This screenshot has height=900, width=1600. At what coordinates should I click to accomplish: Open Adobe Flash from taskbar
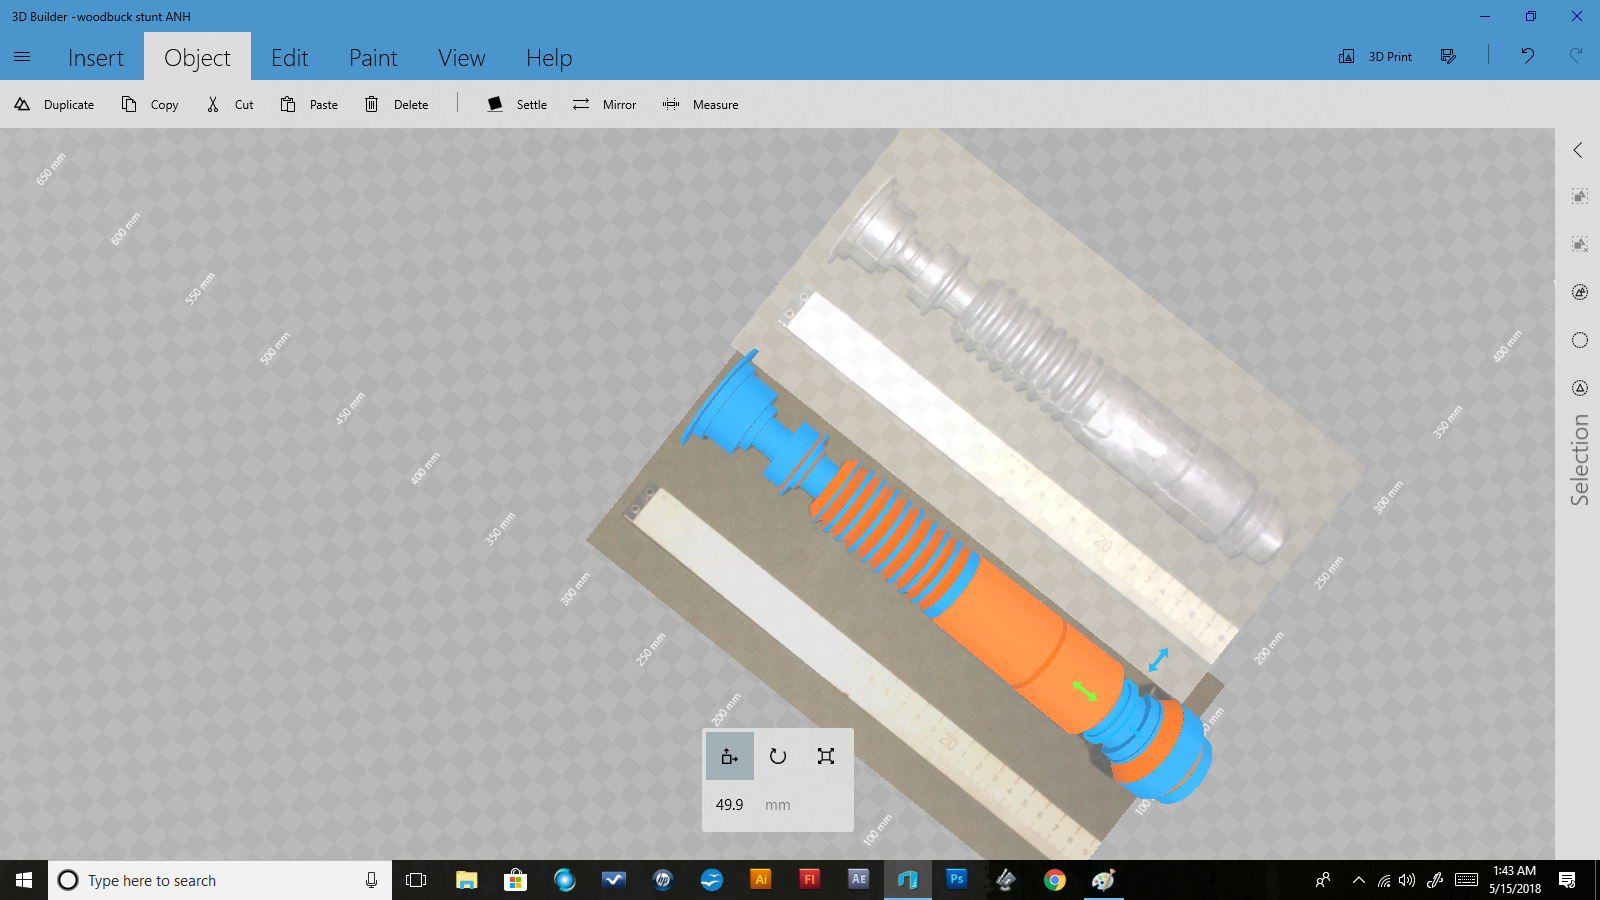tap(810, 880)
